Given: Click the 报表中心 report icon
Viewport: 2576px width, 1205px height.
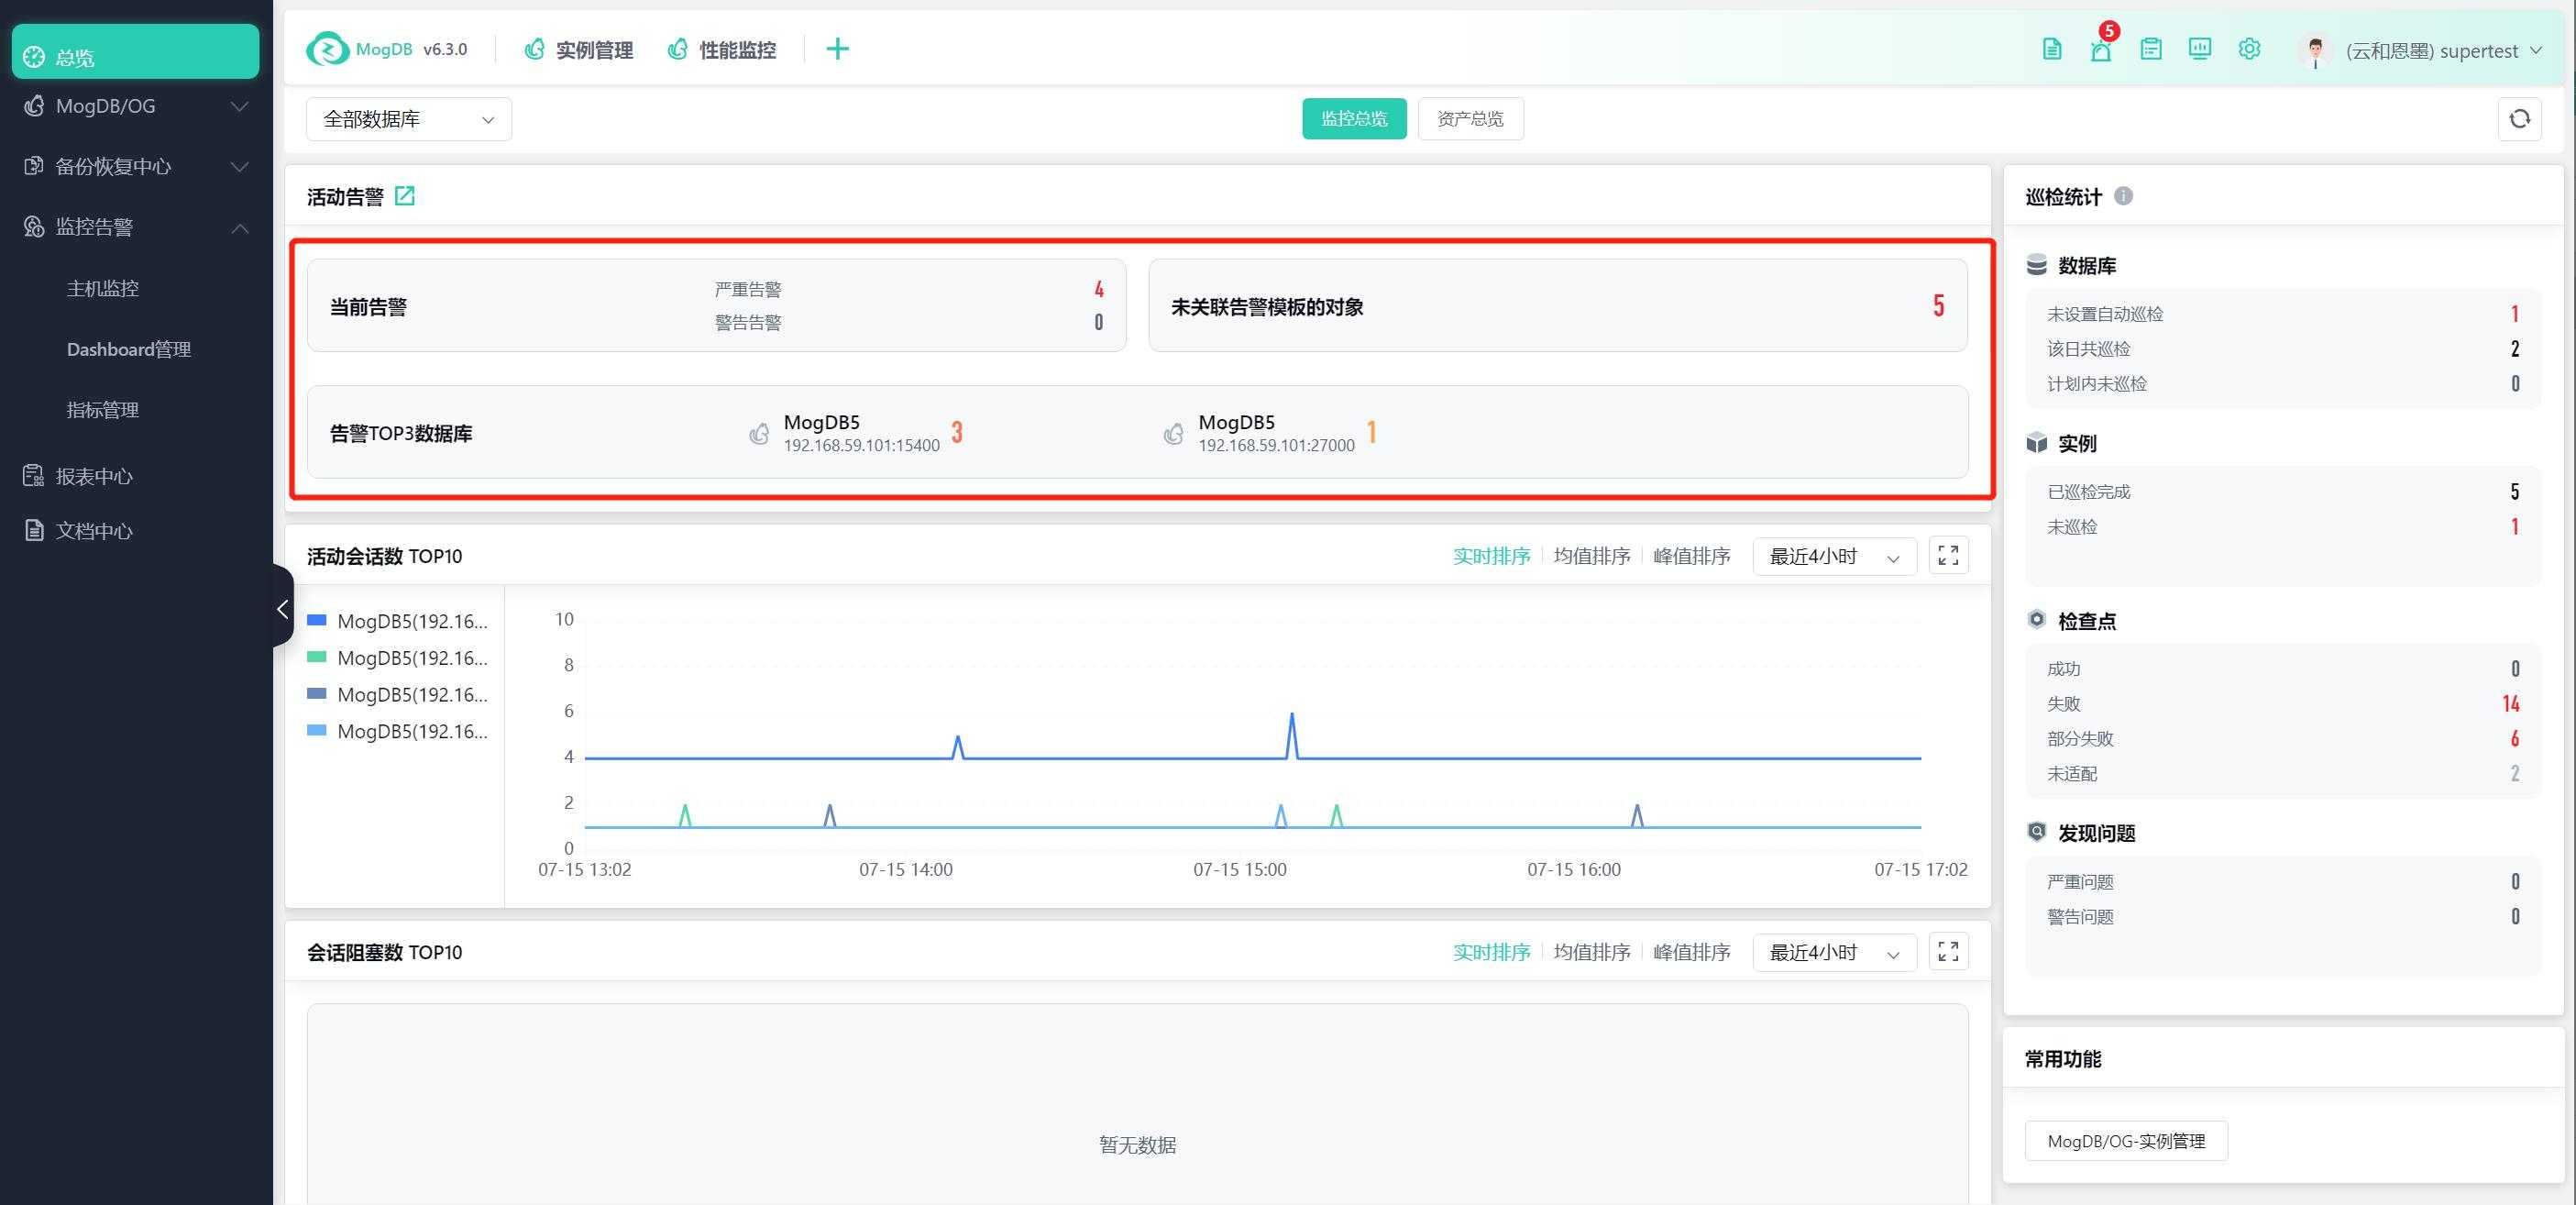Looking at the screenshot, I should pos(34,476).
